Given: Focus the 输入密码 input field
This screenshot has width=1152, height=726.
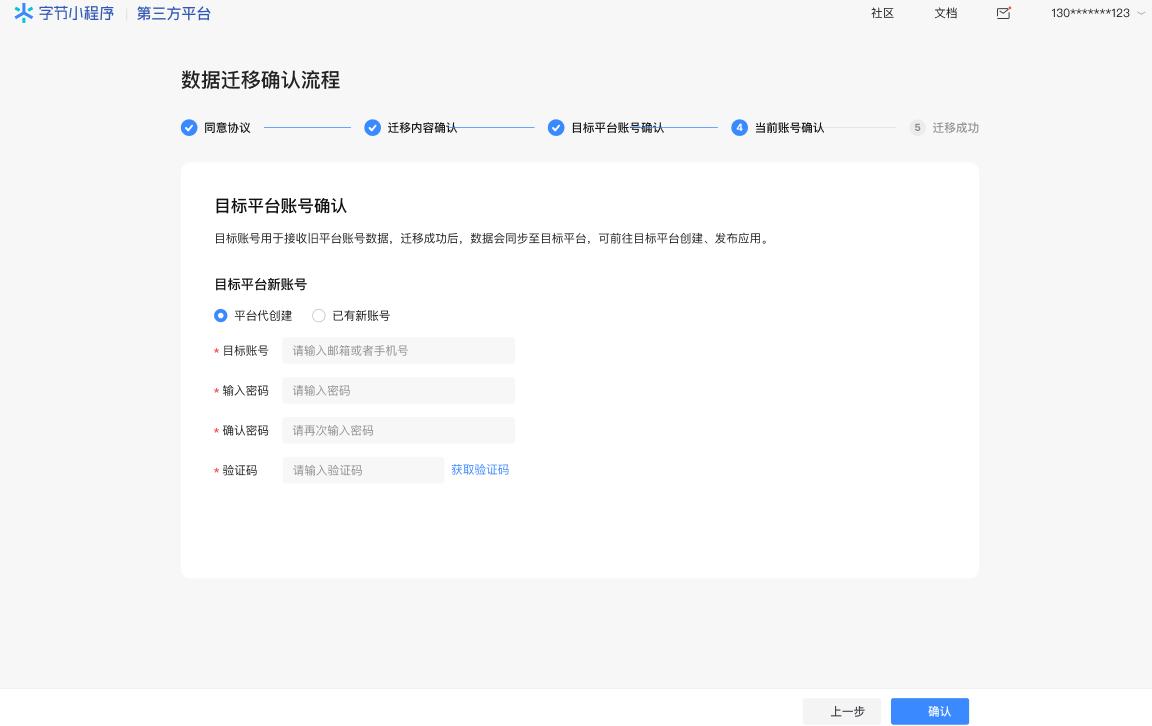Looking at the screenshot, I should 398,391.
